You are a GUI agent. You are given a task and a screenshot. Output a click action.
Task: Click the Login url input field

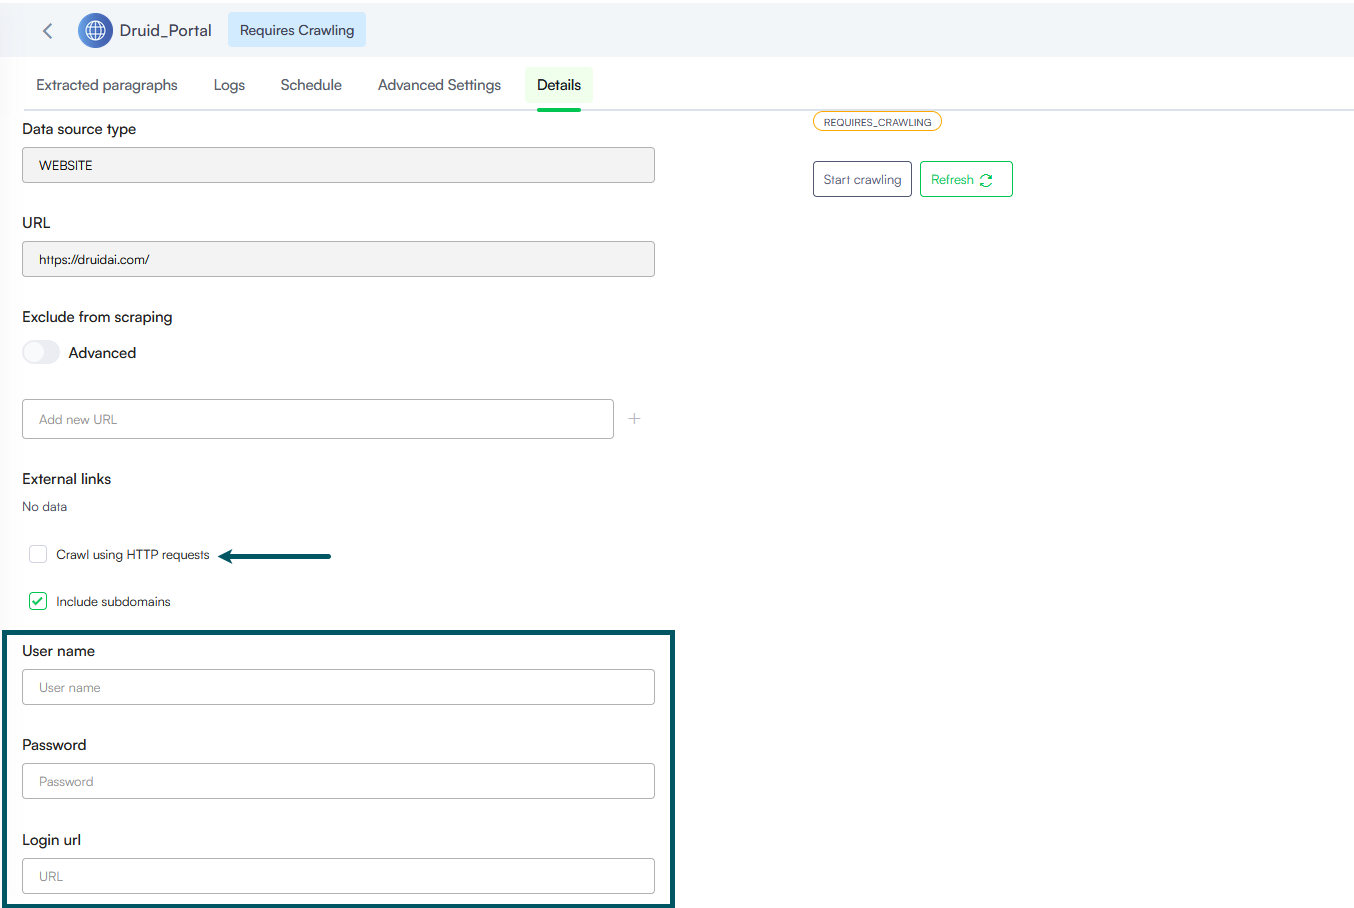click(x=338, y=876)
